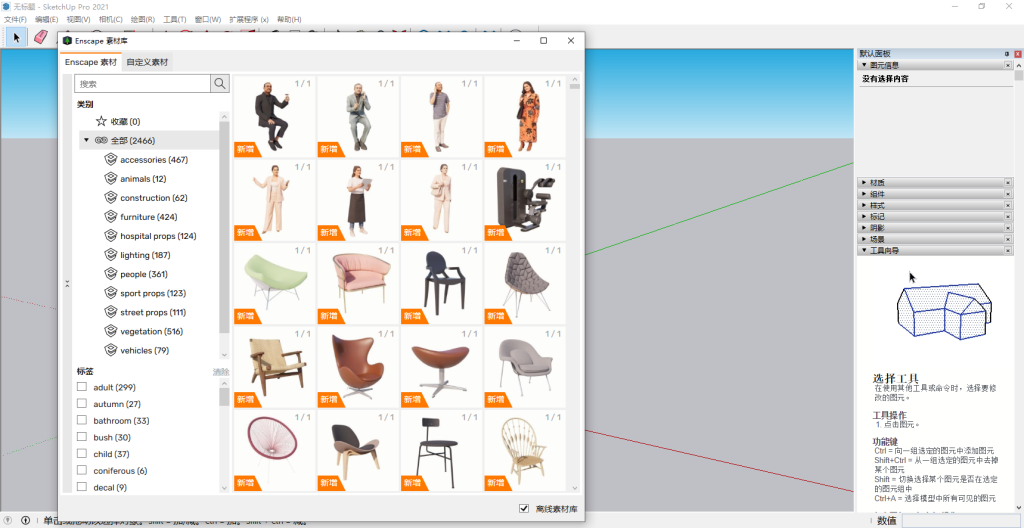The height and width of the screenshot is (528, 1024).
Task: Expand the 阴影 Shadows panel
Action: [x=877, y=228]
